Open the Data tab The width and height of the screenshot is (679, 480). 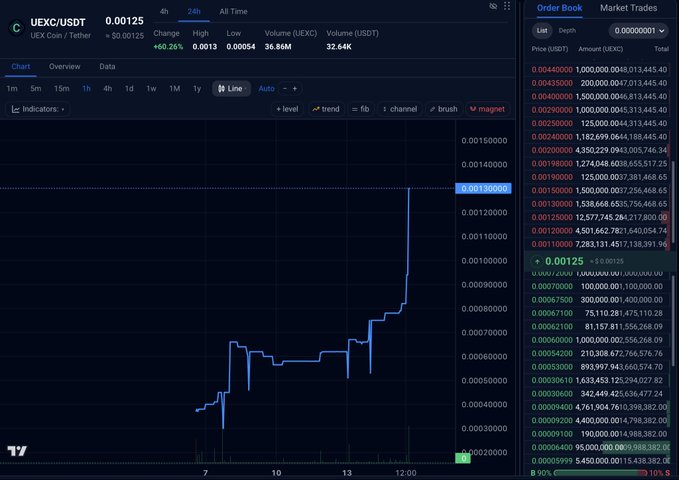107,66
